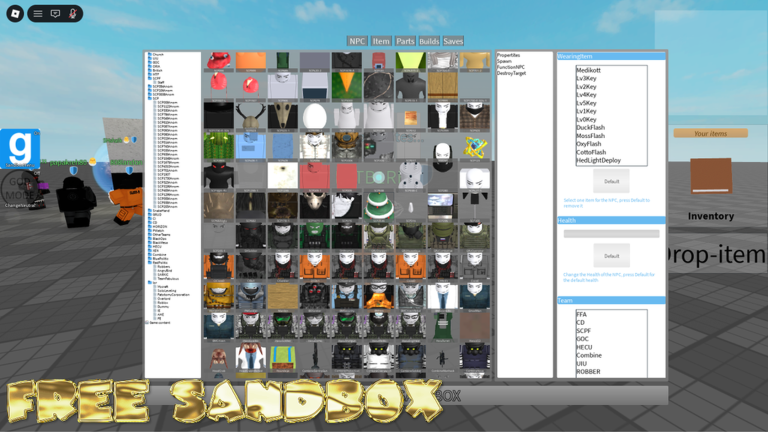Viewport: 768px width, 432px height.
Task: Select the Robbers tree entry
Action: click(163, 266)
